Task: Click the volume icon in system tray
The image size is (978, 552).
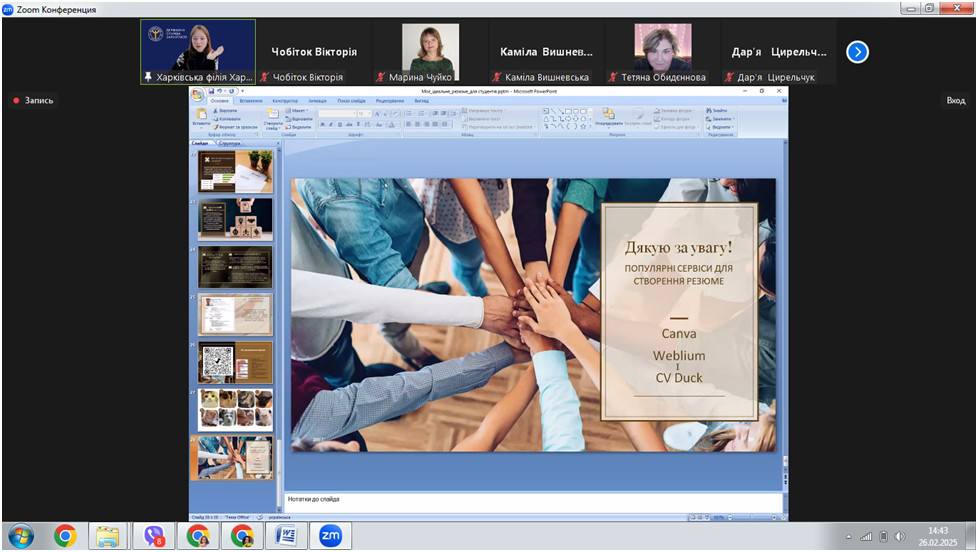Action: pos(899,537)
